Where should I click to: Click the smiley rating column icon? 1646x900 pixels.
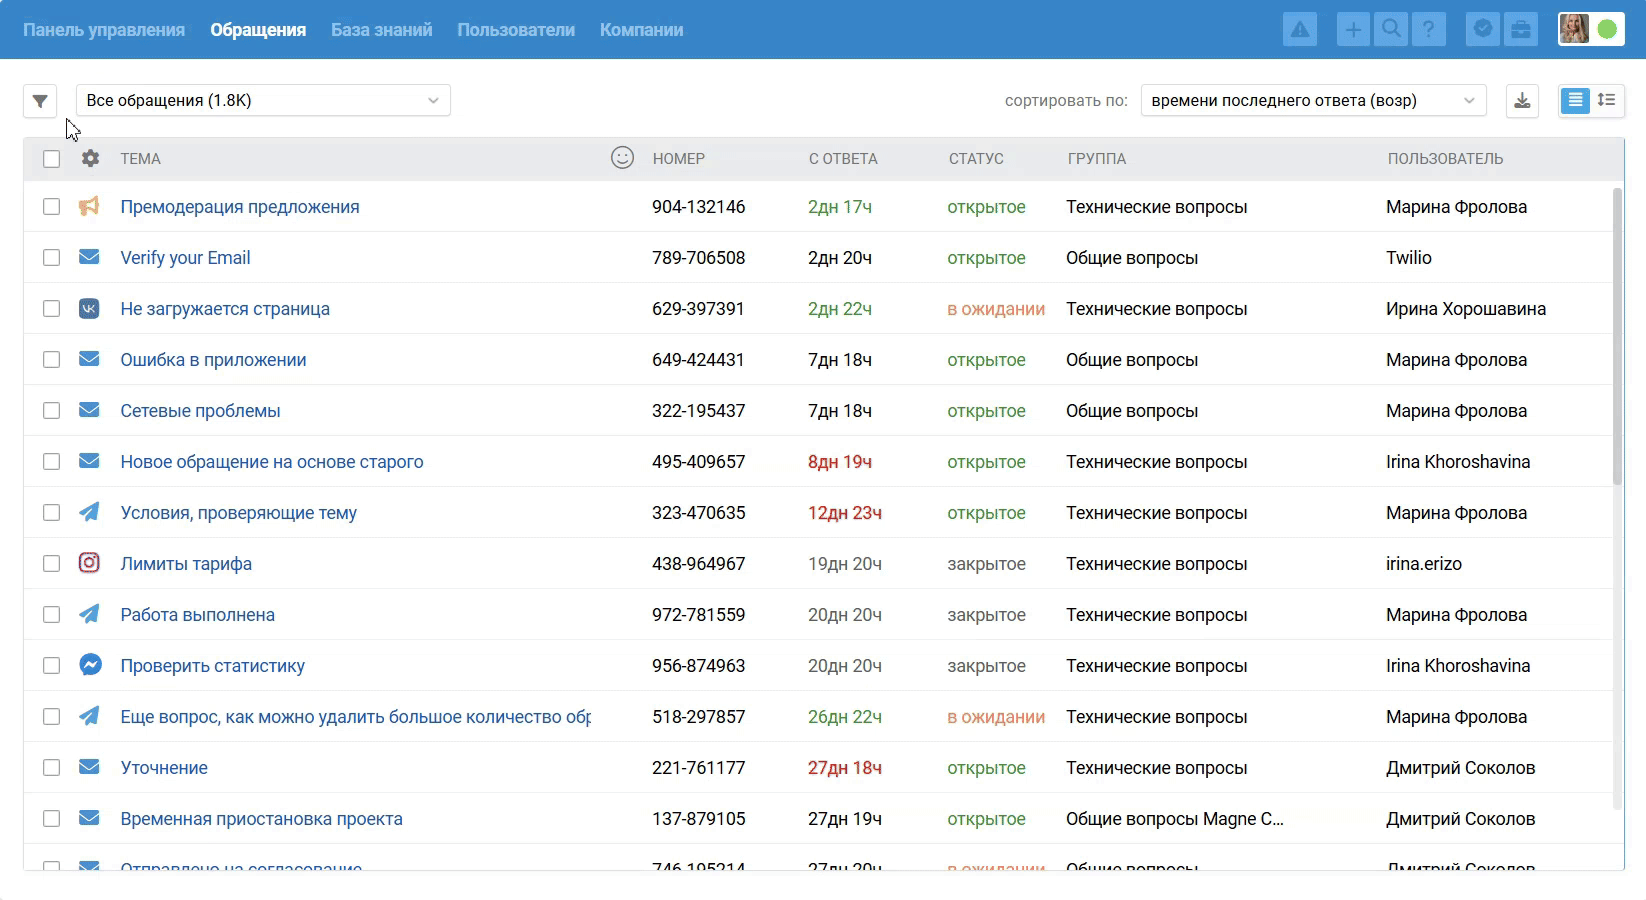(622, 158)
